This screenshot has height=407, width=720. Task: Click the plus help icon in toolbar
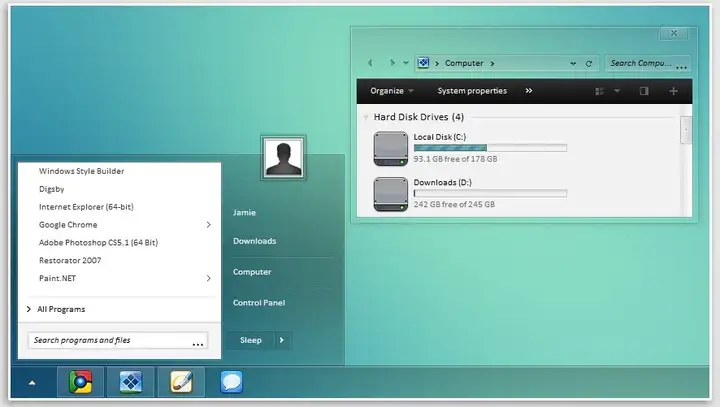click(x=673, y=91)
